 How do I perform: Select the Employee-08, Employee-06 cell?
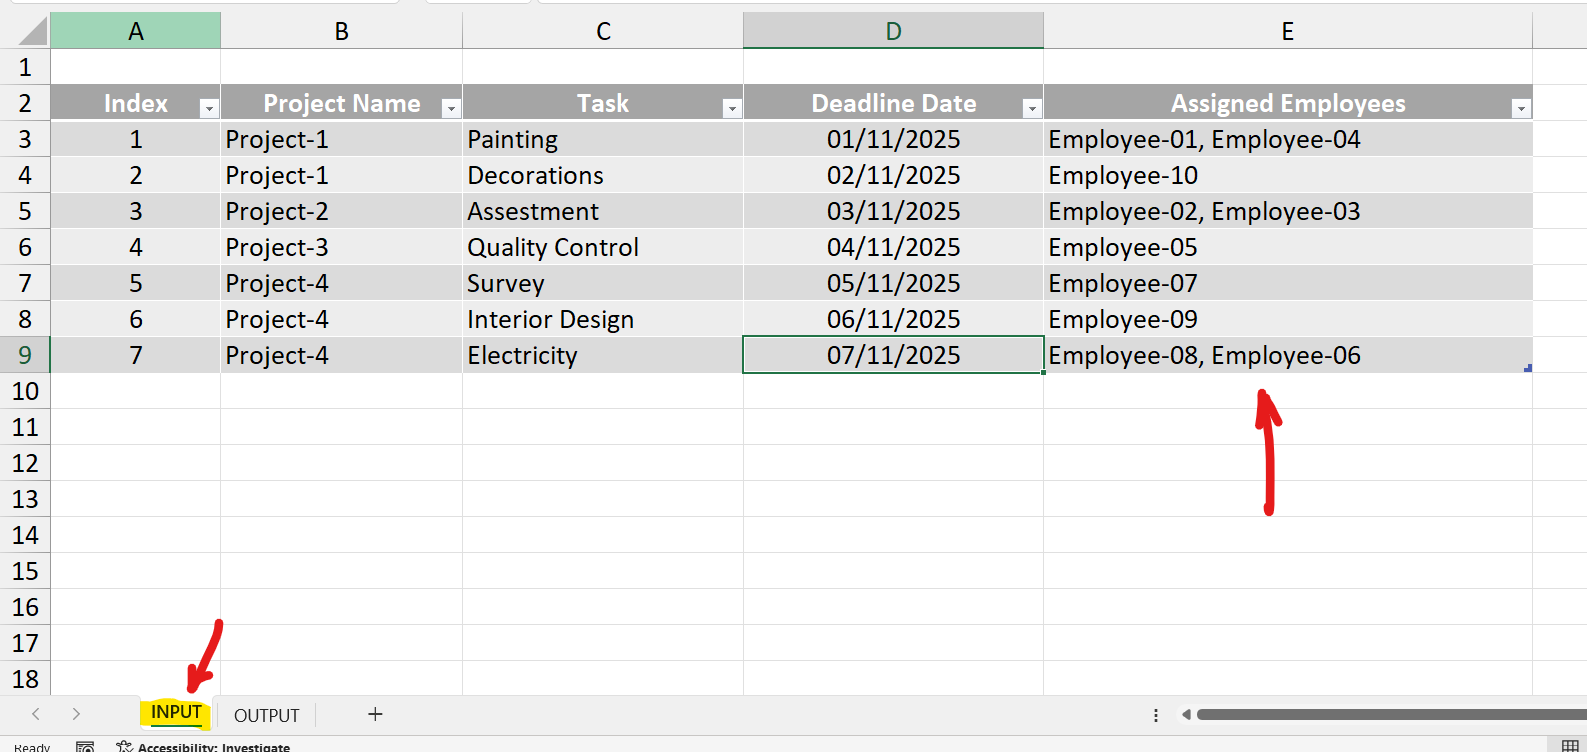pos(1288,355)
